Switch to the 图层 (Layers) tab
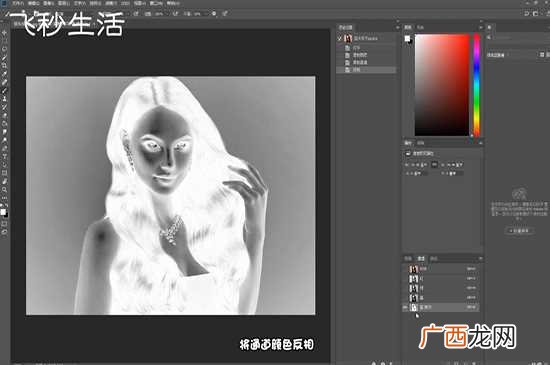The height and width of the screenshot is (365, 550). (x=408, y=258)
